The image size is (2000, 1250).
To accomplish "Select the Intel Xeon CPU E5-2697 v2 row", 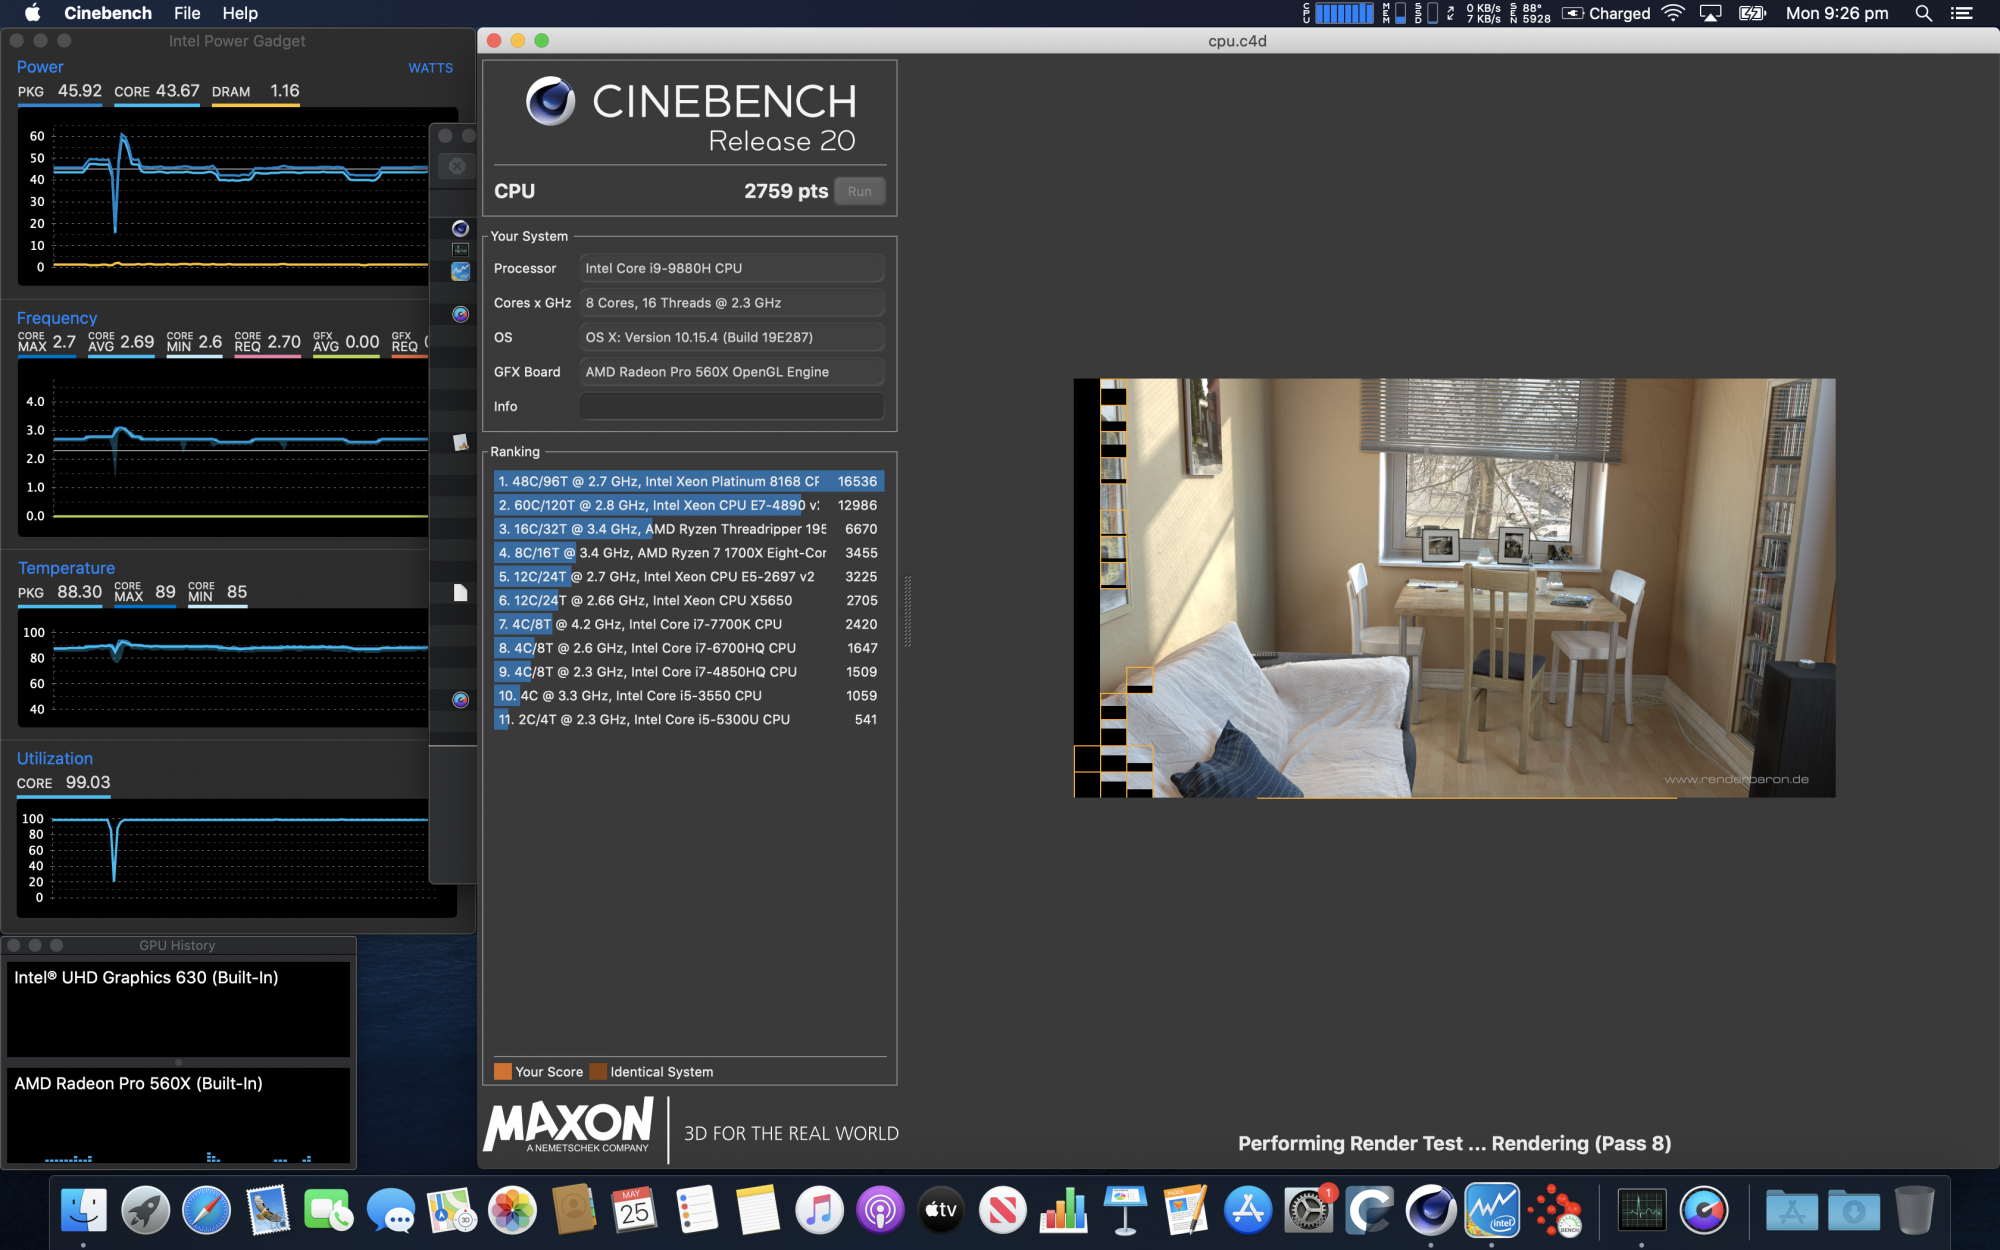I will coord(688,577).
